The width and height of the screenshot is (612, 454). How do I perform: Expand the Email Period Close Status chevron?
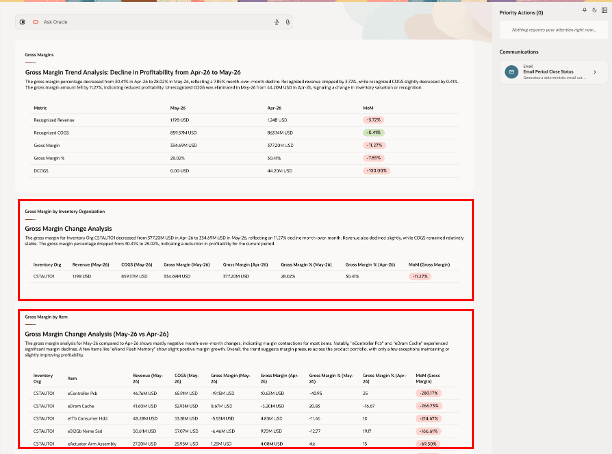coord(595,72)
